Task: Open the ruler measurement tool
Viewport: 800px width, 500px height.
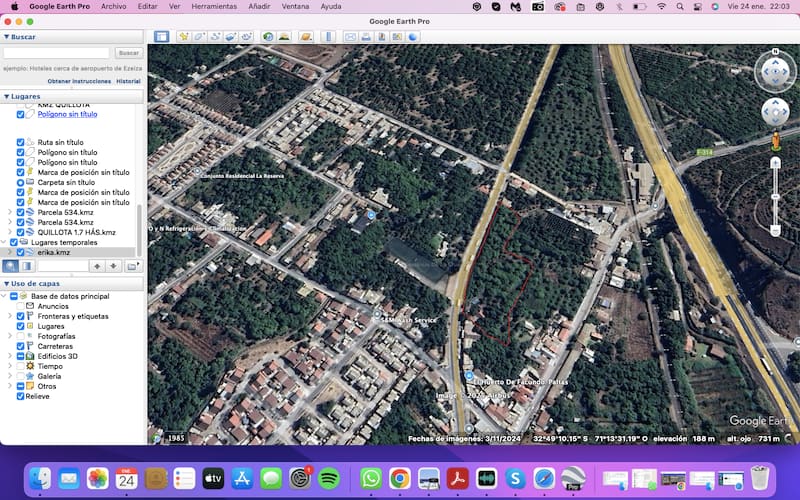Action: 328,37
